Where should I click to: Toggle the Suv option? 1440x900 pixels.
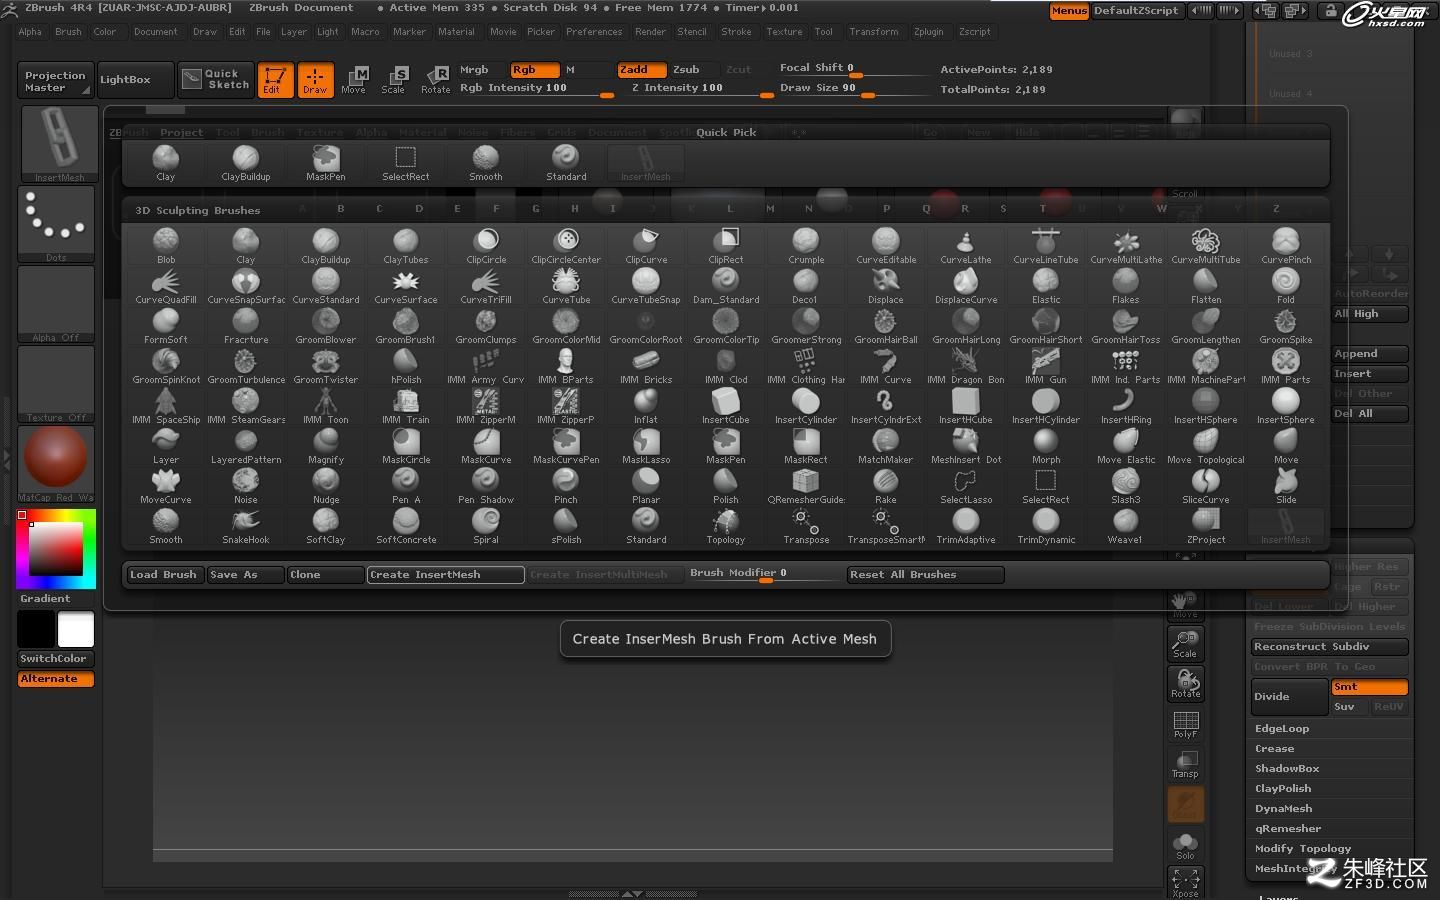pyautogui.click(x=1349, y=707)
